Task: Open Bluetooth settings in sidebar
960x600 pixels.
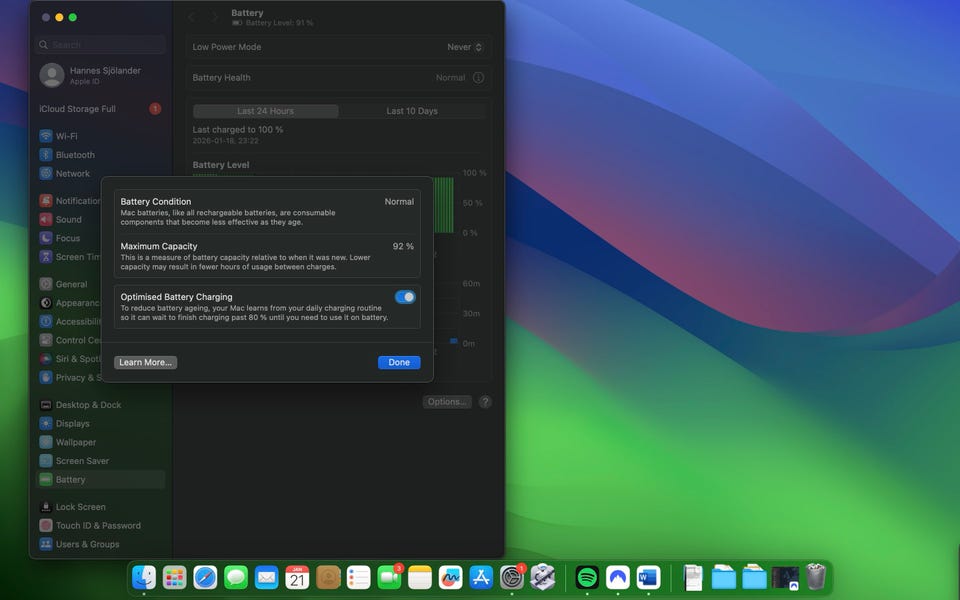Action: tap(75, 155)
